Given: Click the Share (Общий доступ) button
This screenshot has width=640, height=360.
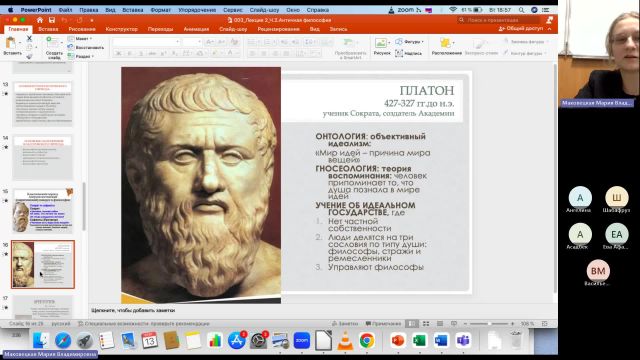Looking at the screenshot, I should pos(521,29).
